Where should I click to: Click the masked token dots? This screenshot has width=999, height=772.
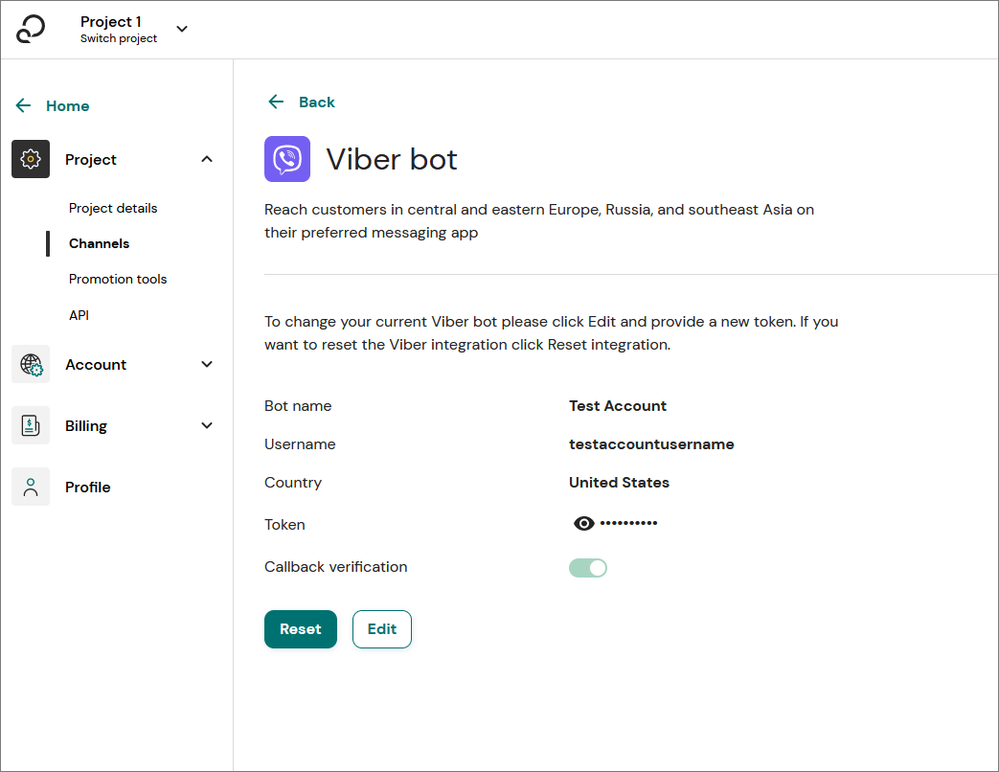629,523
